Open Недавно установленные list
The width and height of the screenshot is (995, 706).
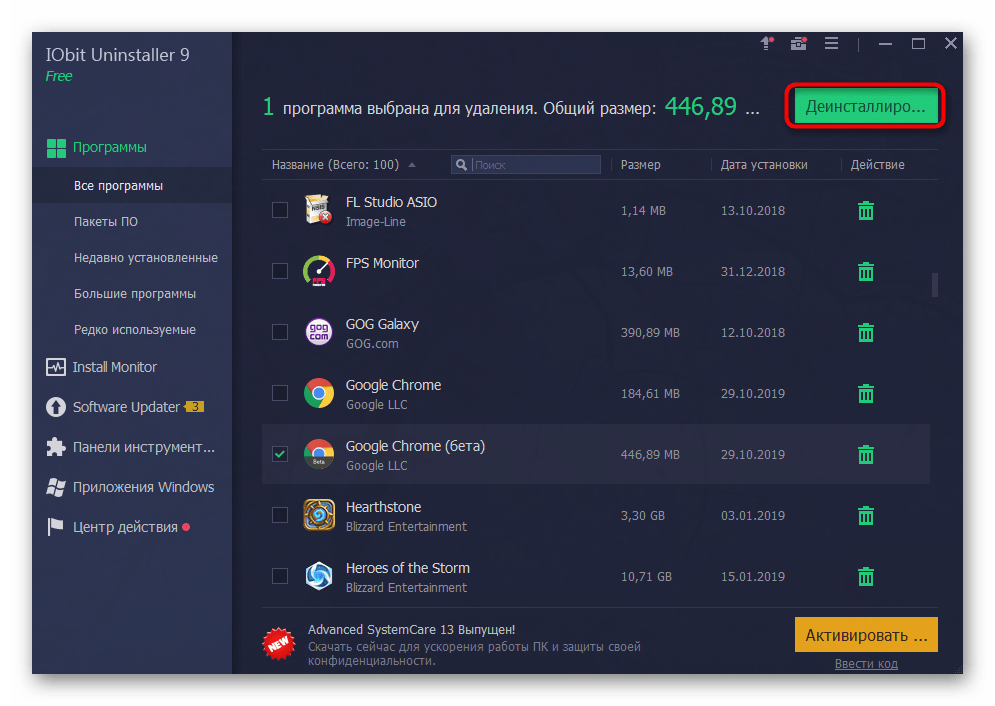pos(145,258)
